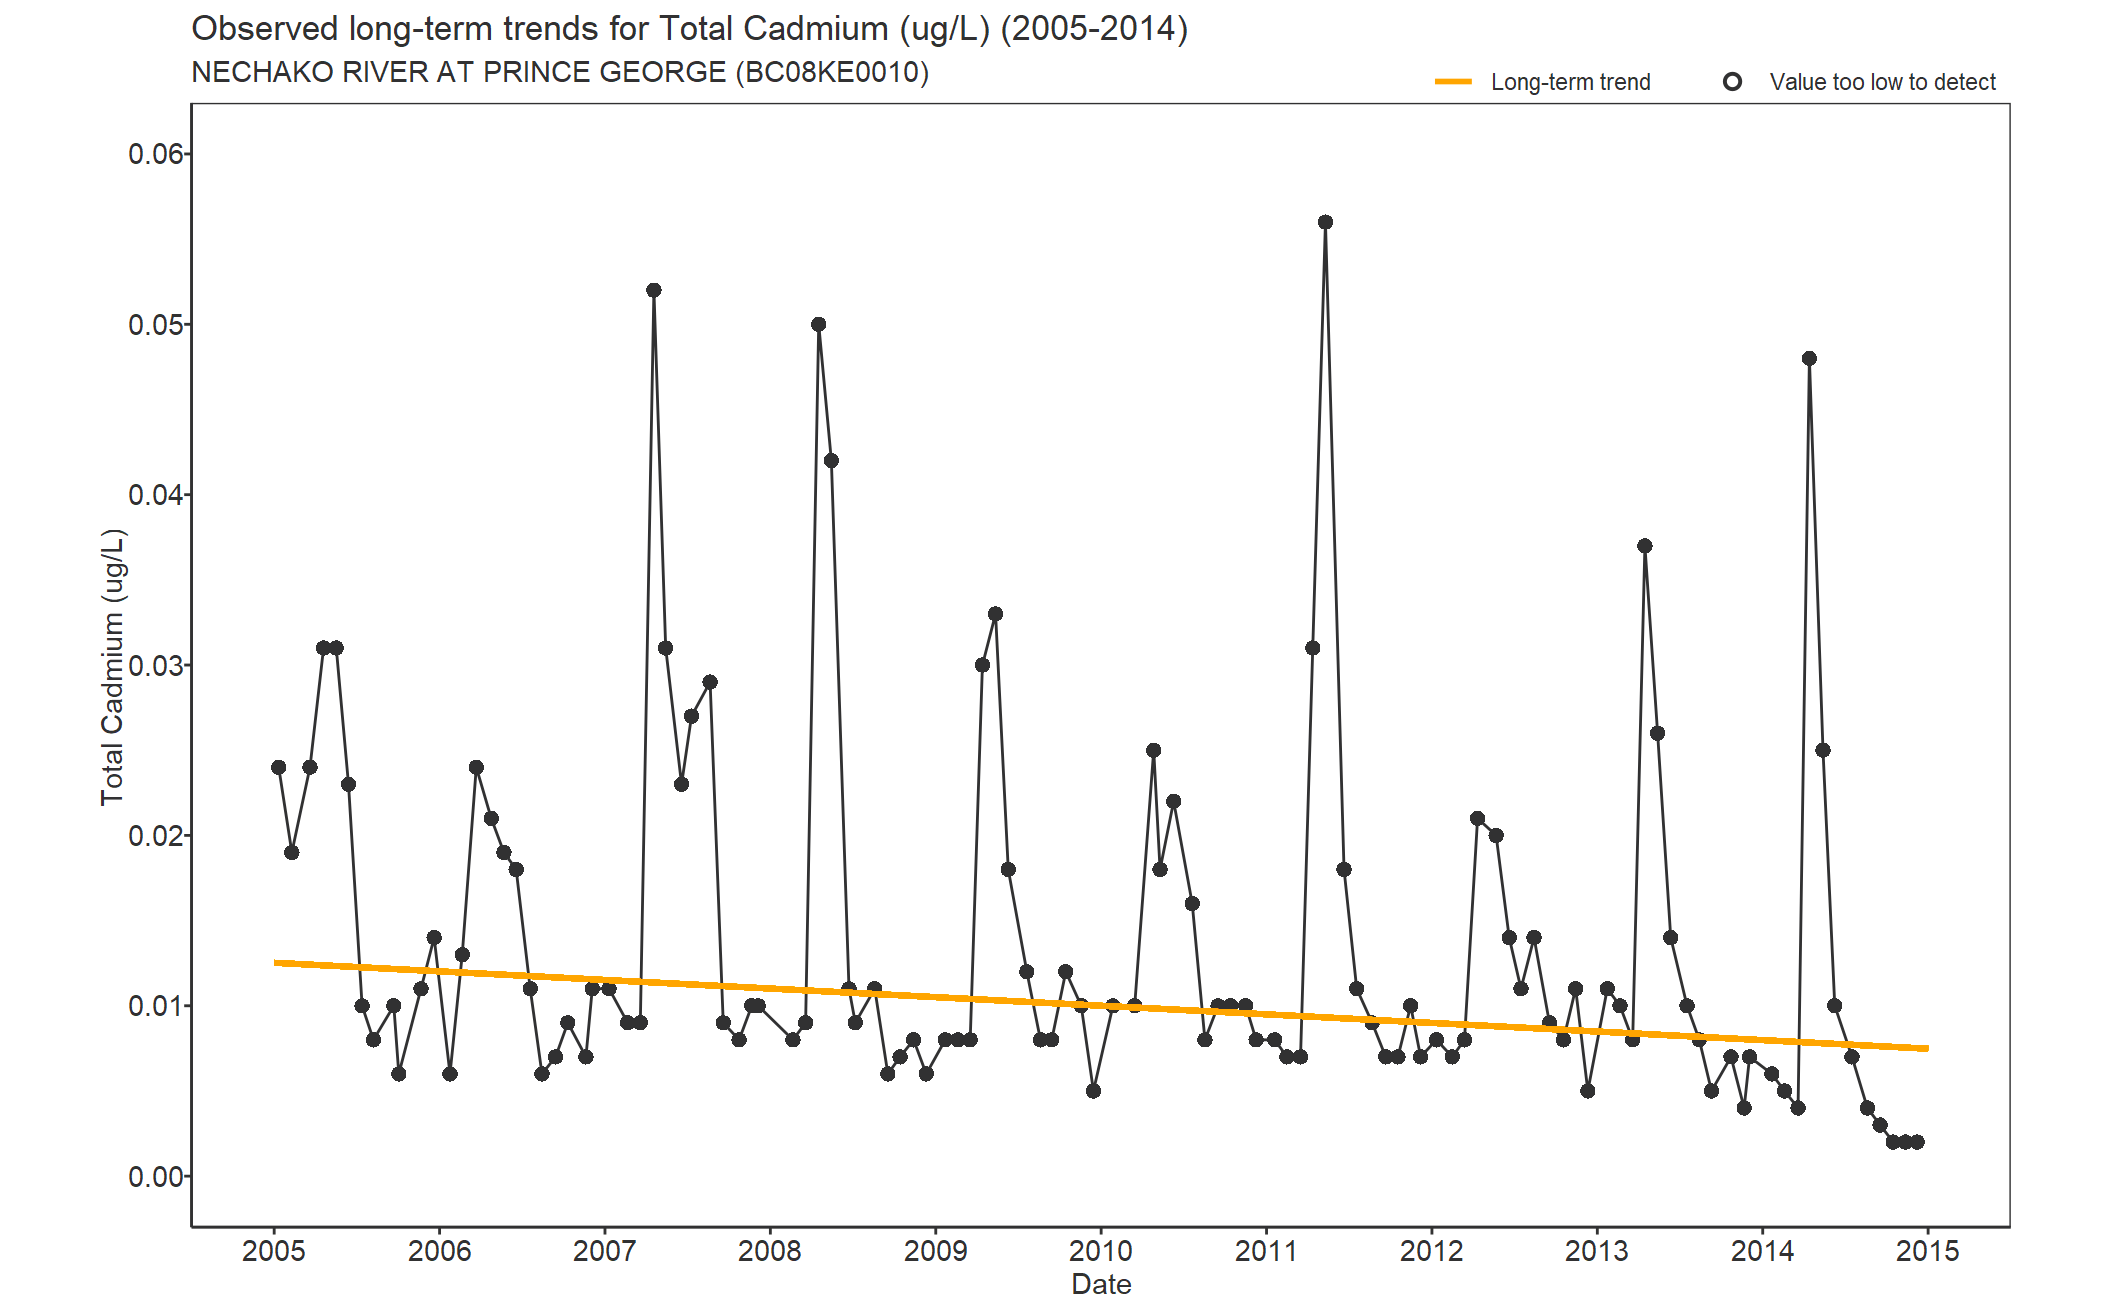Viewport: 2112px width, 1309px height.
Task: Click the 2009 x-axis tick label
Action: click(936, 1251)
